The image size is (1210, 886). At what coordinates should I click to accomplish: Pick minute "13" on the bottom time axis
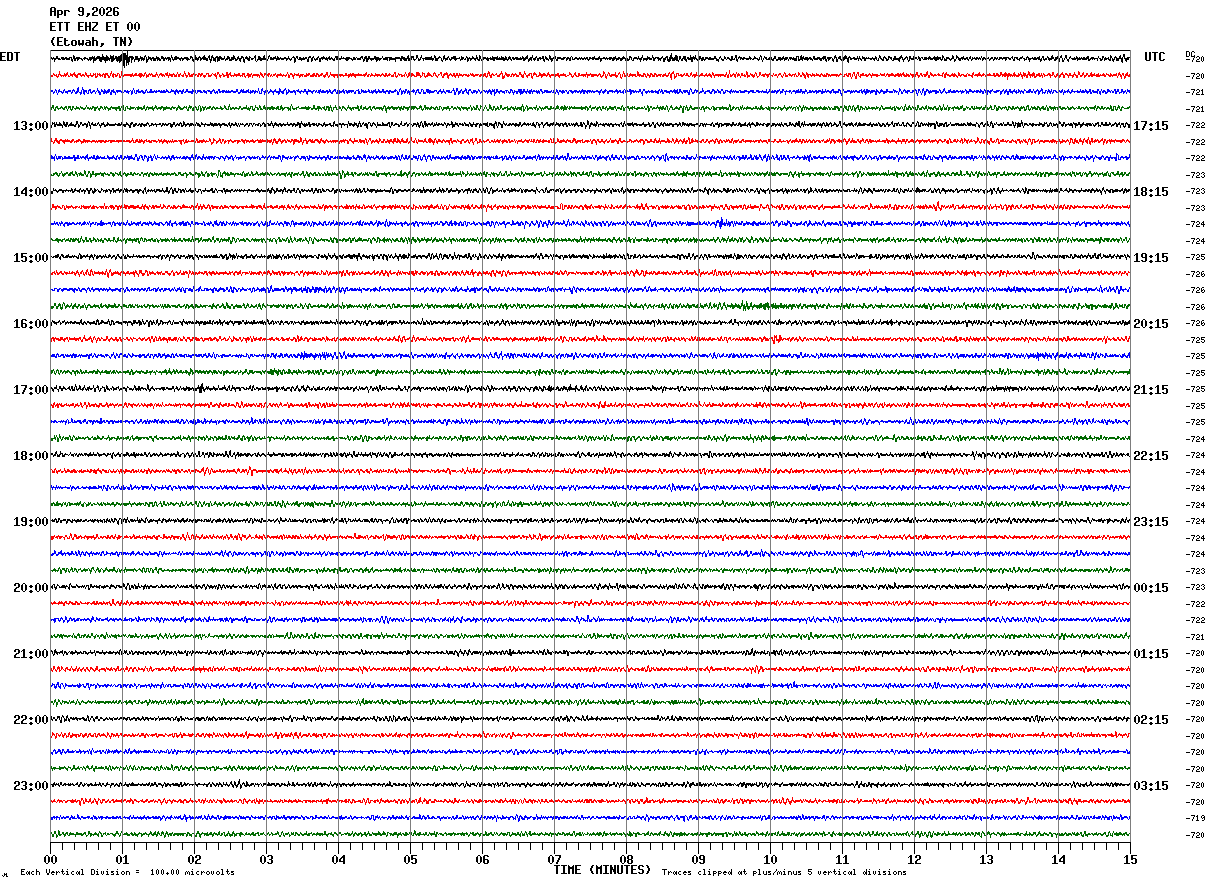(986, 859)
